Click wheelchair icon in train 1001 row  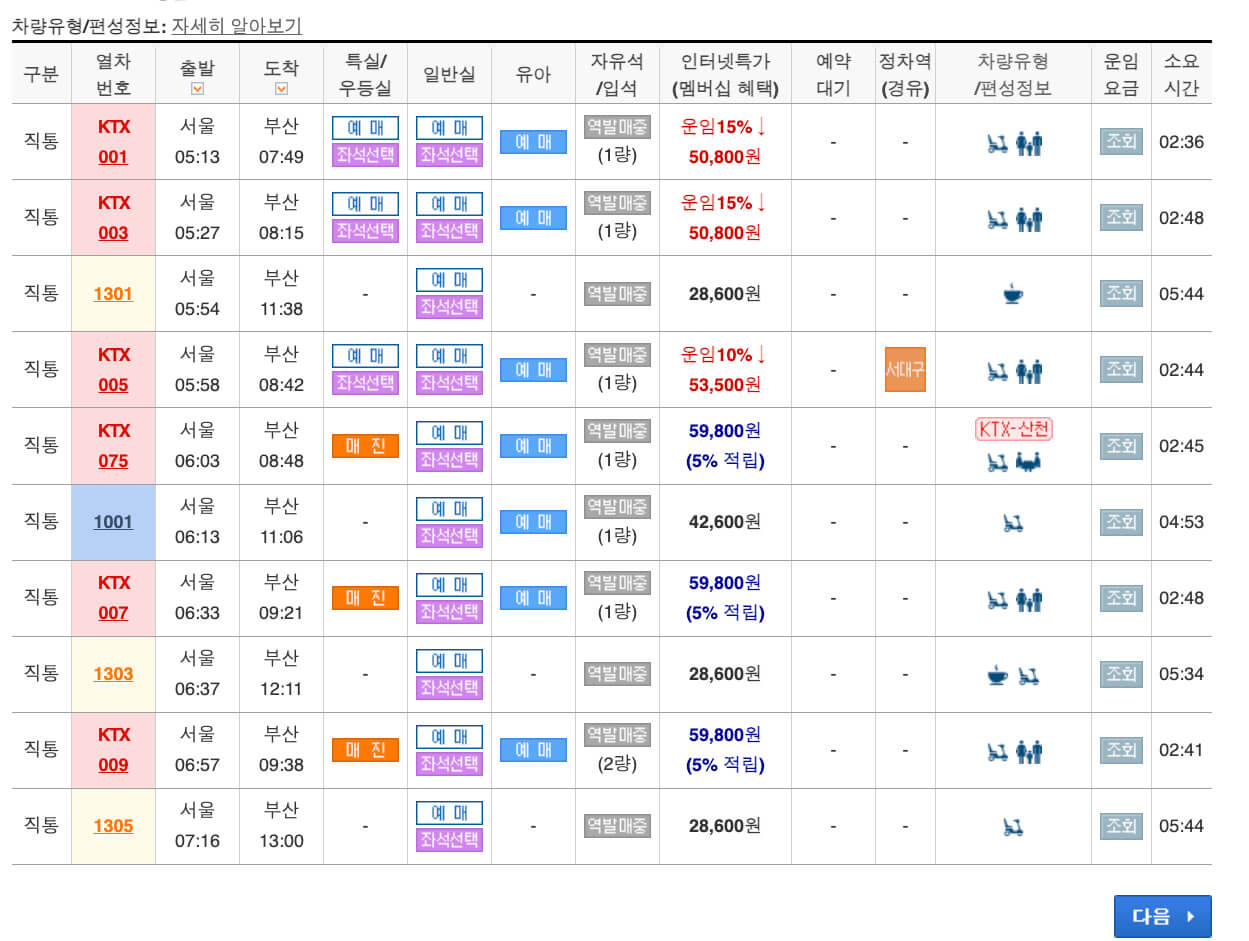[1013, 522]
